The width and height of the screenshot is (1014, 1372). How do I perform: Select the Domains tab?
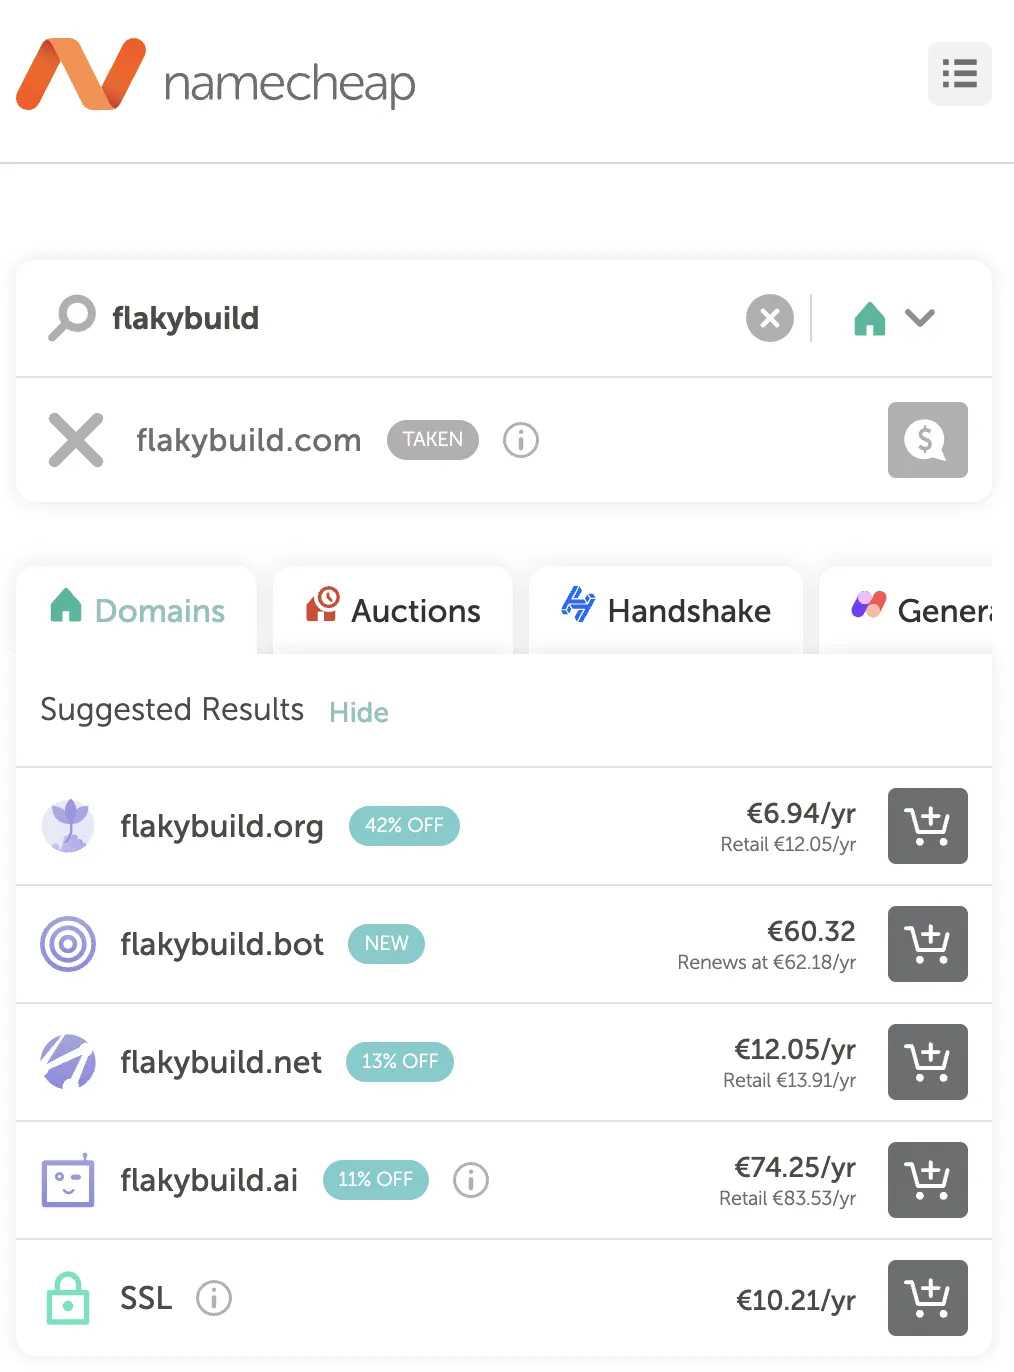pyautogui.click(x=136, y=610)
